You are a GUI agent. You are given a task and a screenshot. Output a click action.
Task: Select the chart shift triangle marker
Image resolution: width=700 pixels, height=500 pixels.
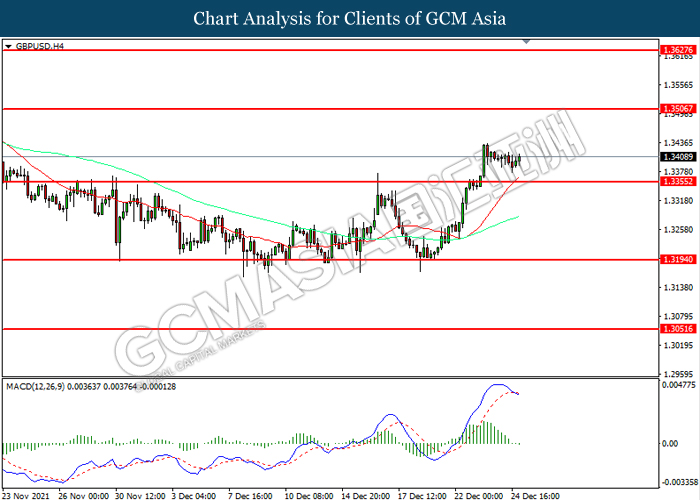(x=527, y=42)
